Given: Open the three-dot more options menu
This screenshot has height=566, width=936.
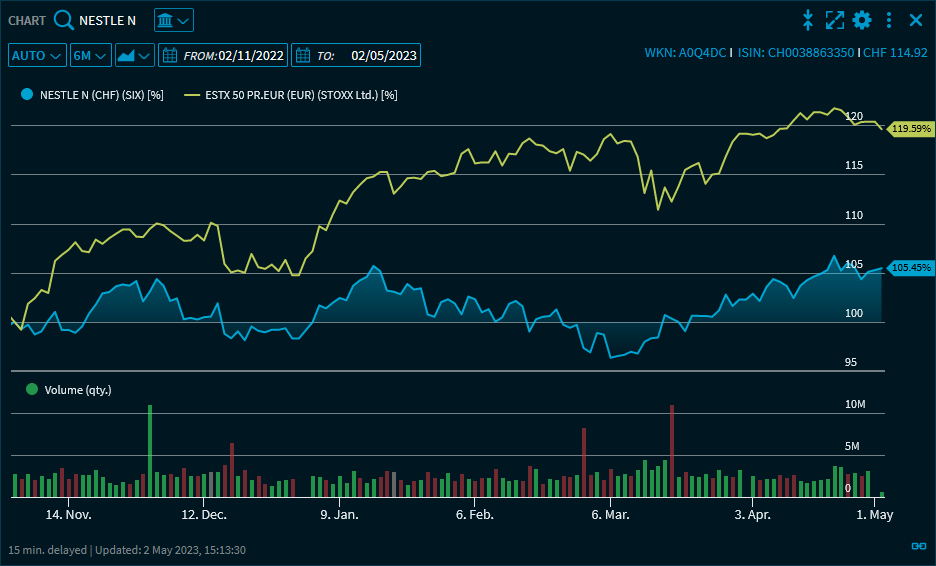Looking at the screenshot, I should [889, 20].
